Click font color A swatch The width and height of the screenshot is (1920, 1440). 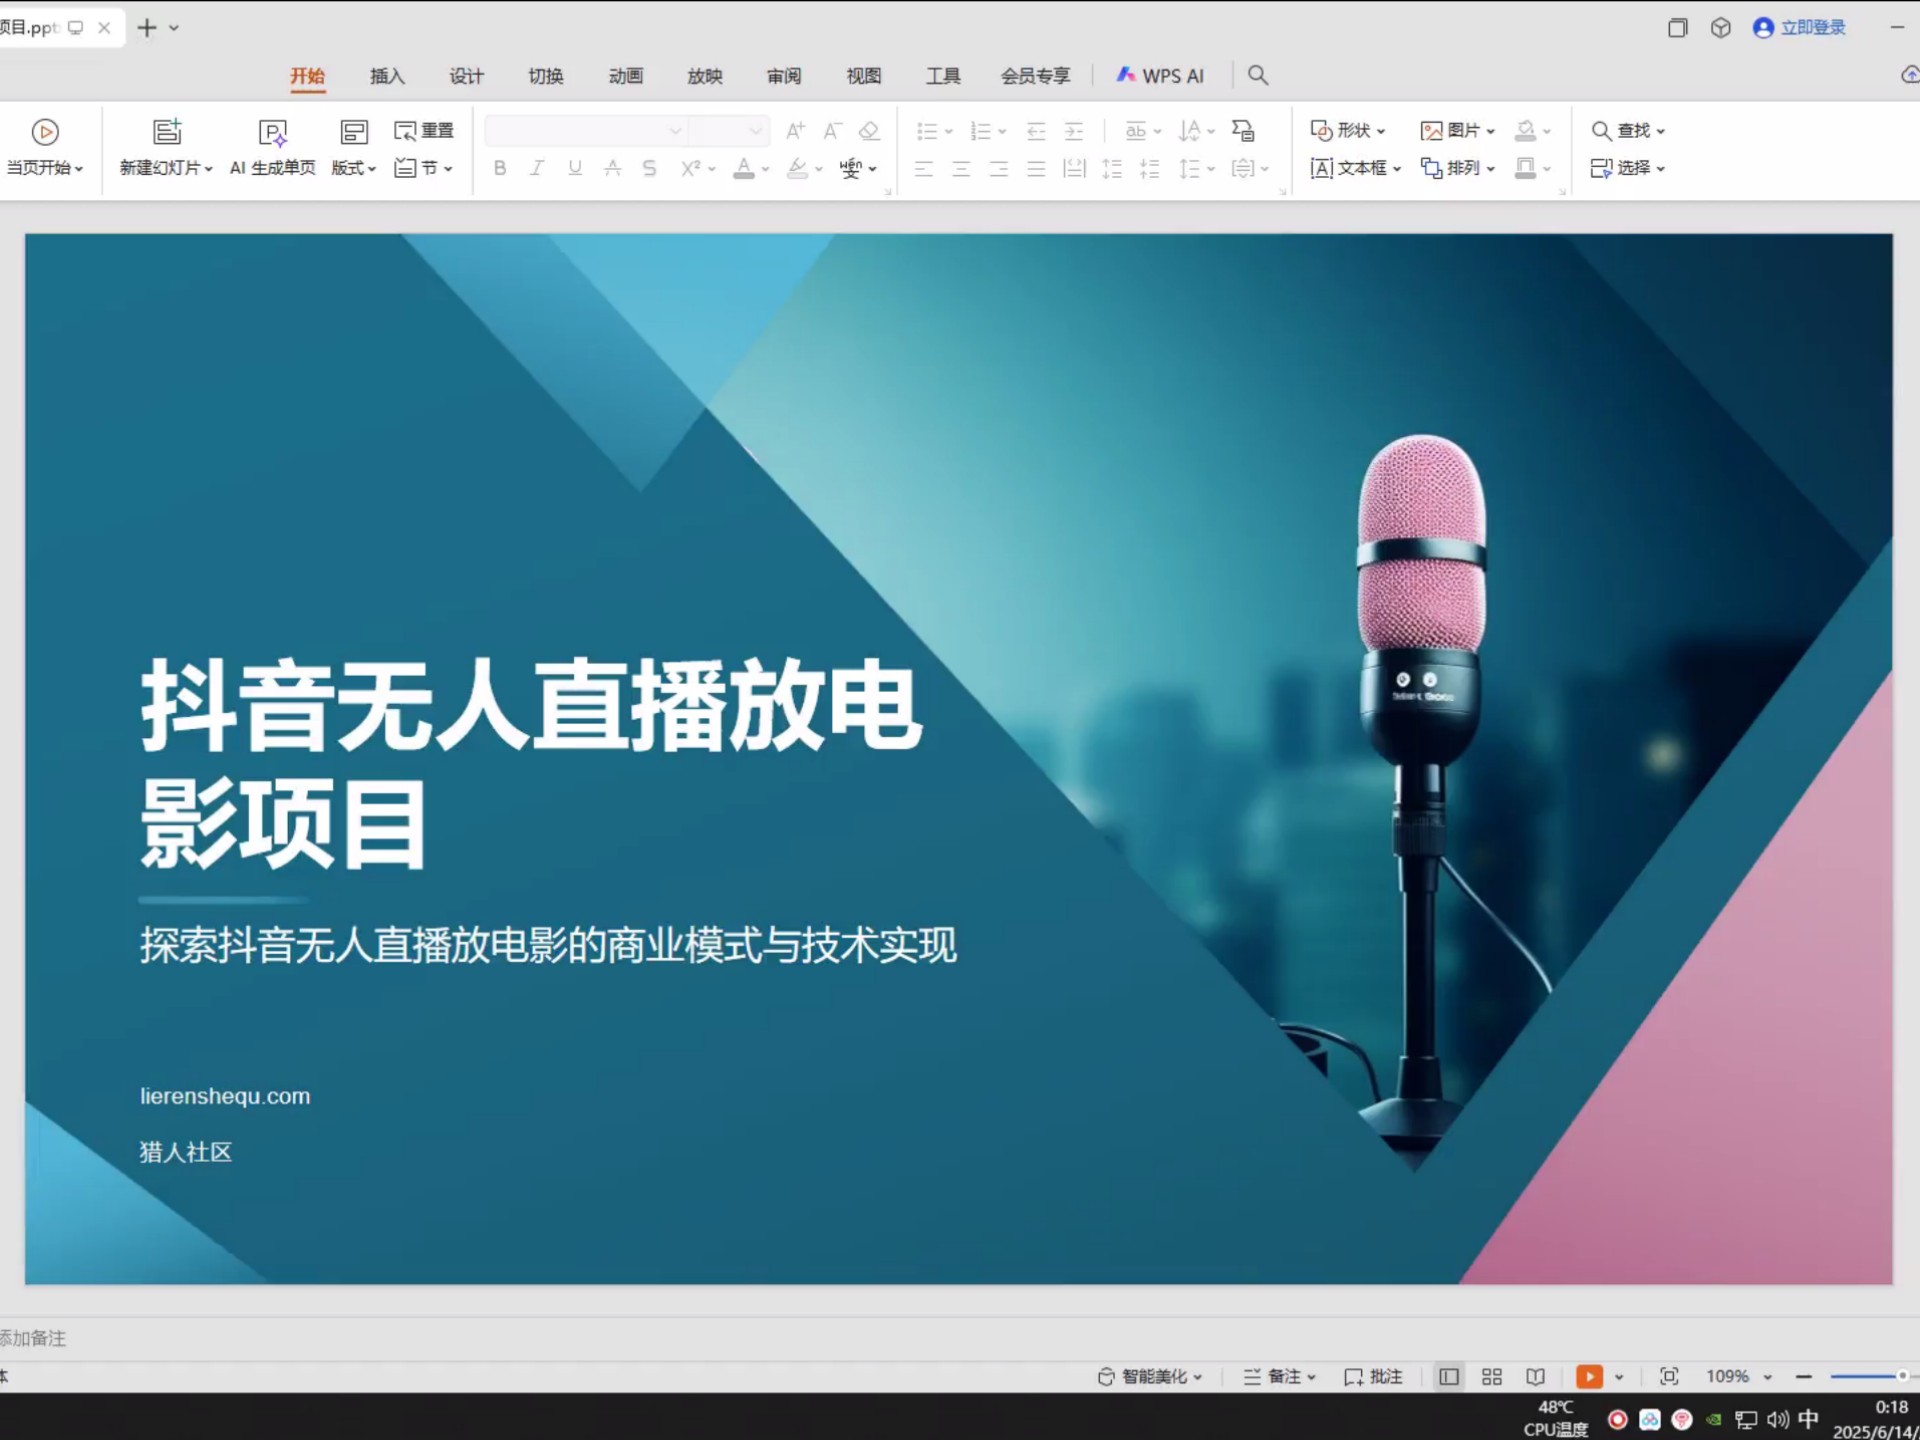pos(743,168)
